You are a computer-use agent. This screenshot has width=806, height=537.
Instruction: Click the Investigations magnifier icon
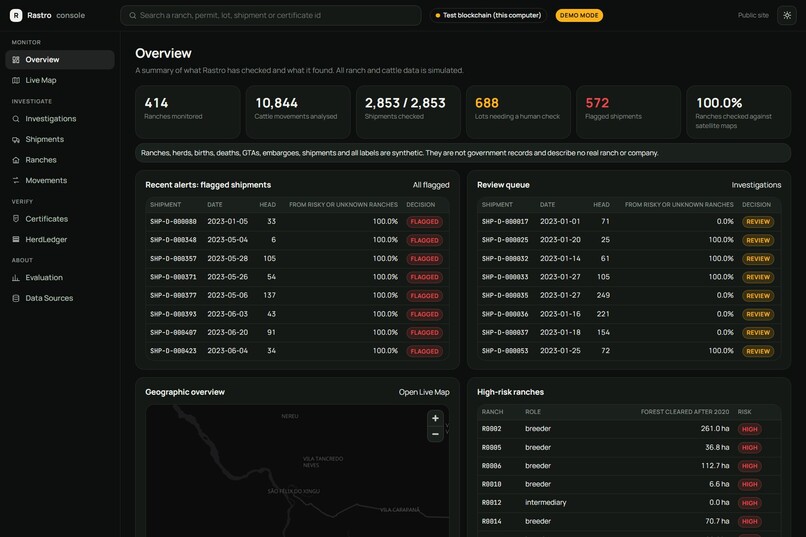click(16, 119)
